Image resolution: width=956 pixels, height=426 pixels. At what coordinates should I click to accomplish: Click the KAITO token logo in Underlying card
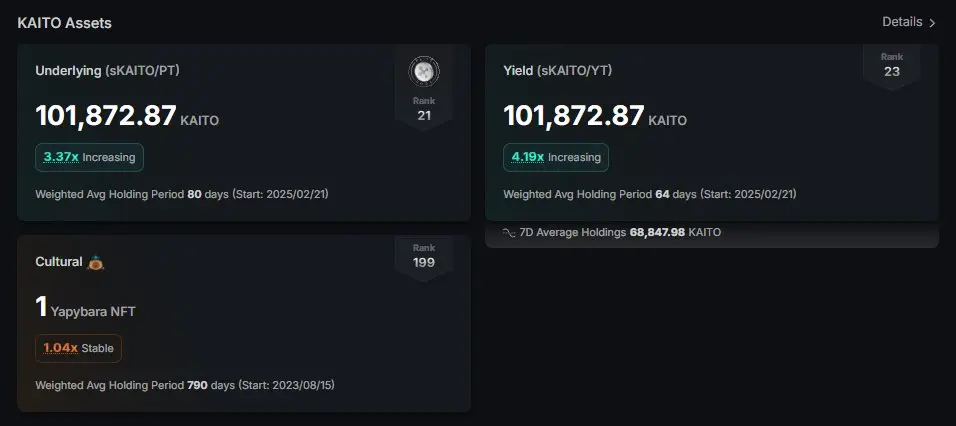(424, 72)
